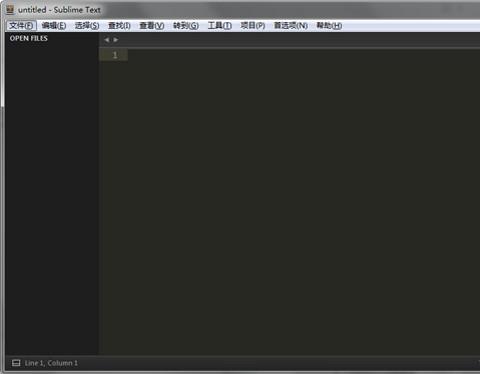Image resolution: width=480 pixels, height=374 pixels.
Task: Click line number 1 in the gutter
Action: 115,55
